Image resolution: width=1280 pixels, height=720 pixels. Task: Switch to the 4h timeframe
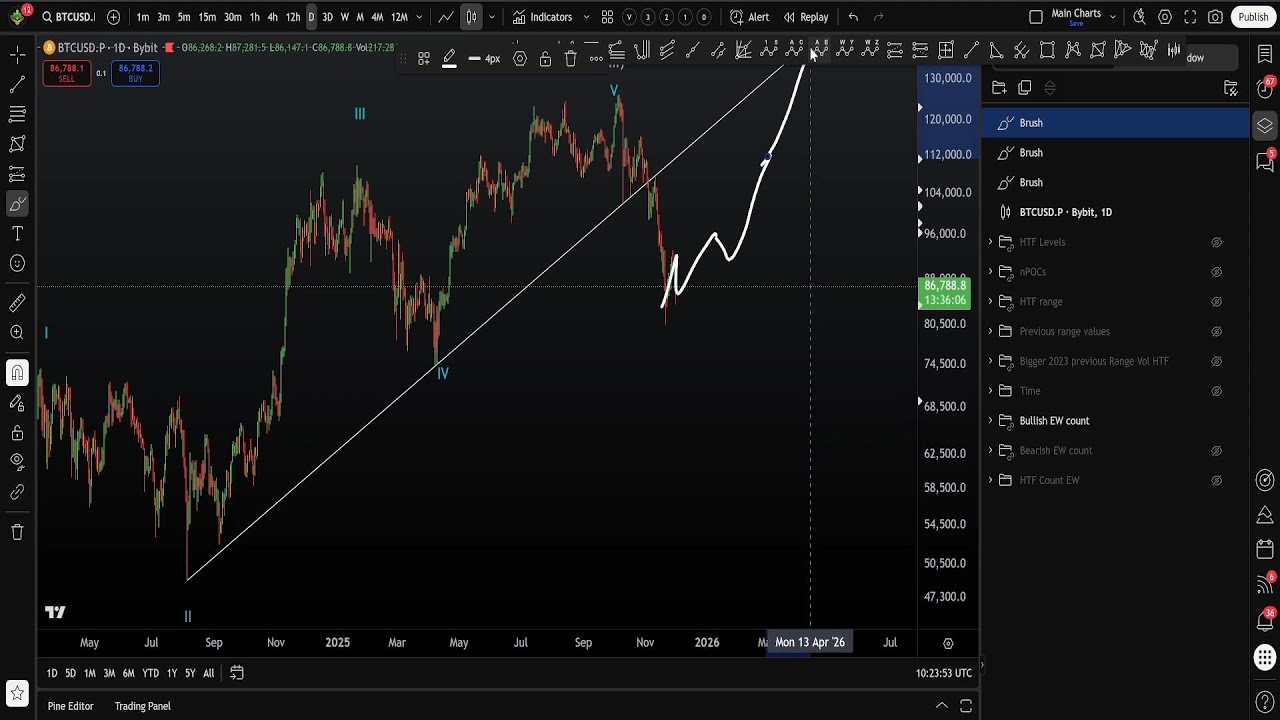click(272, 17)
